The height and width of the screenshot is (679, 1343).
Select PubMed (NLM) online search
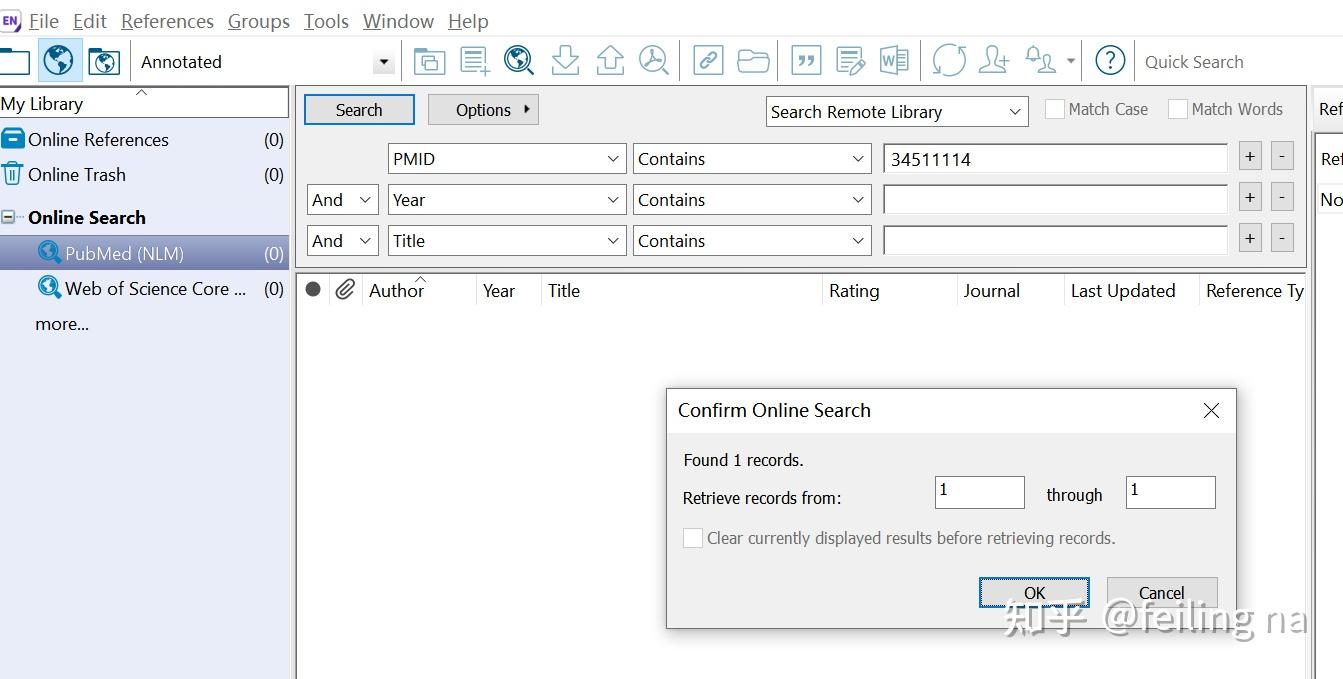coord(144,253)
